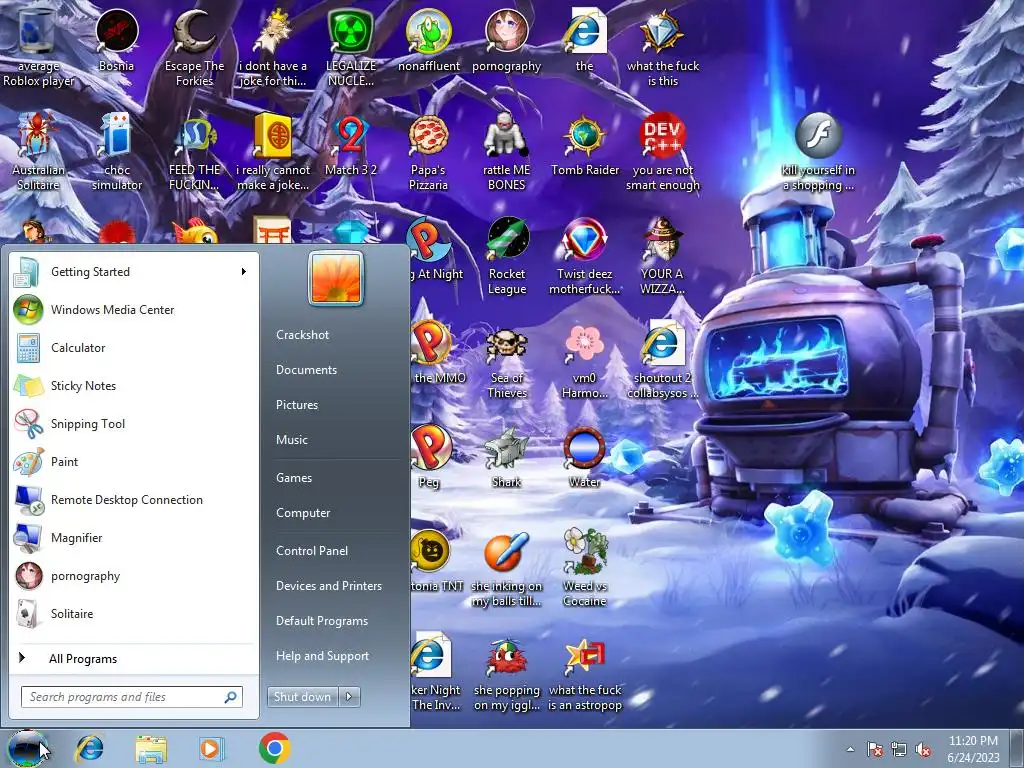Launch Magnifier from Start menu
1024x768 pixels.
click(135, 537)
